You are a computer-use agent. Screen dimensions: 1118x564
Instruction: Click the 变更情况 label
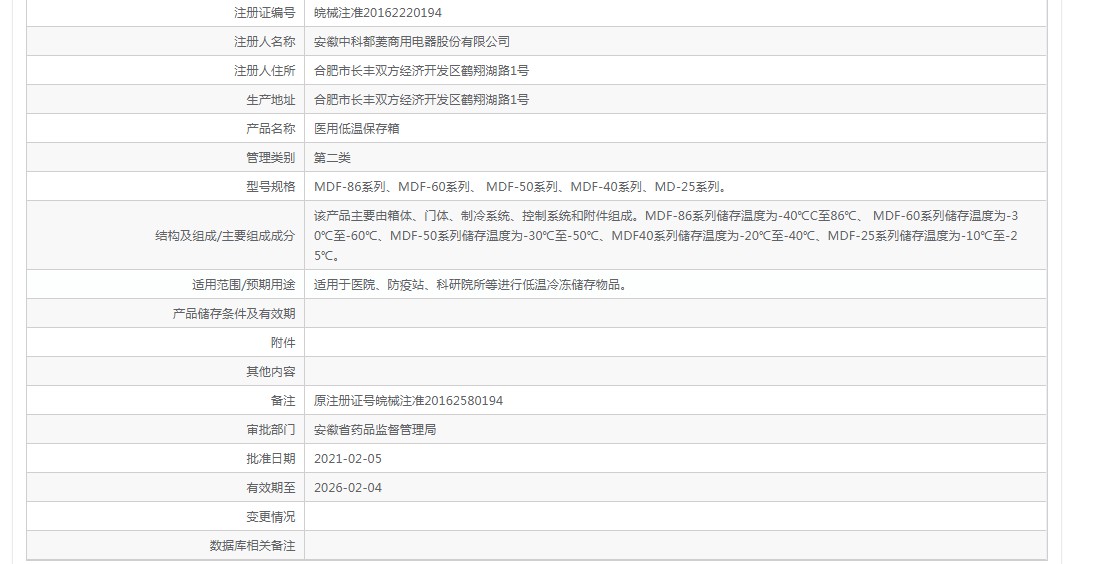tap(271, 517)
